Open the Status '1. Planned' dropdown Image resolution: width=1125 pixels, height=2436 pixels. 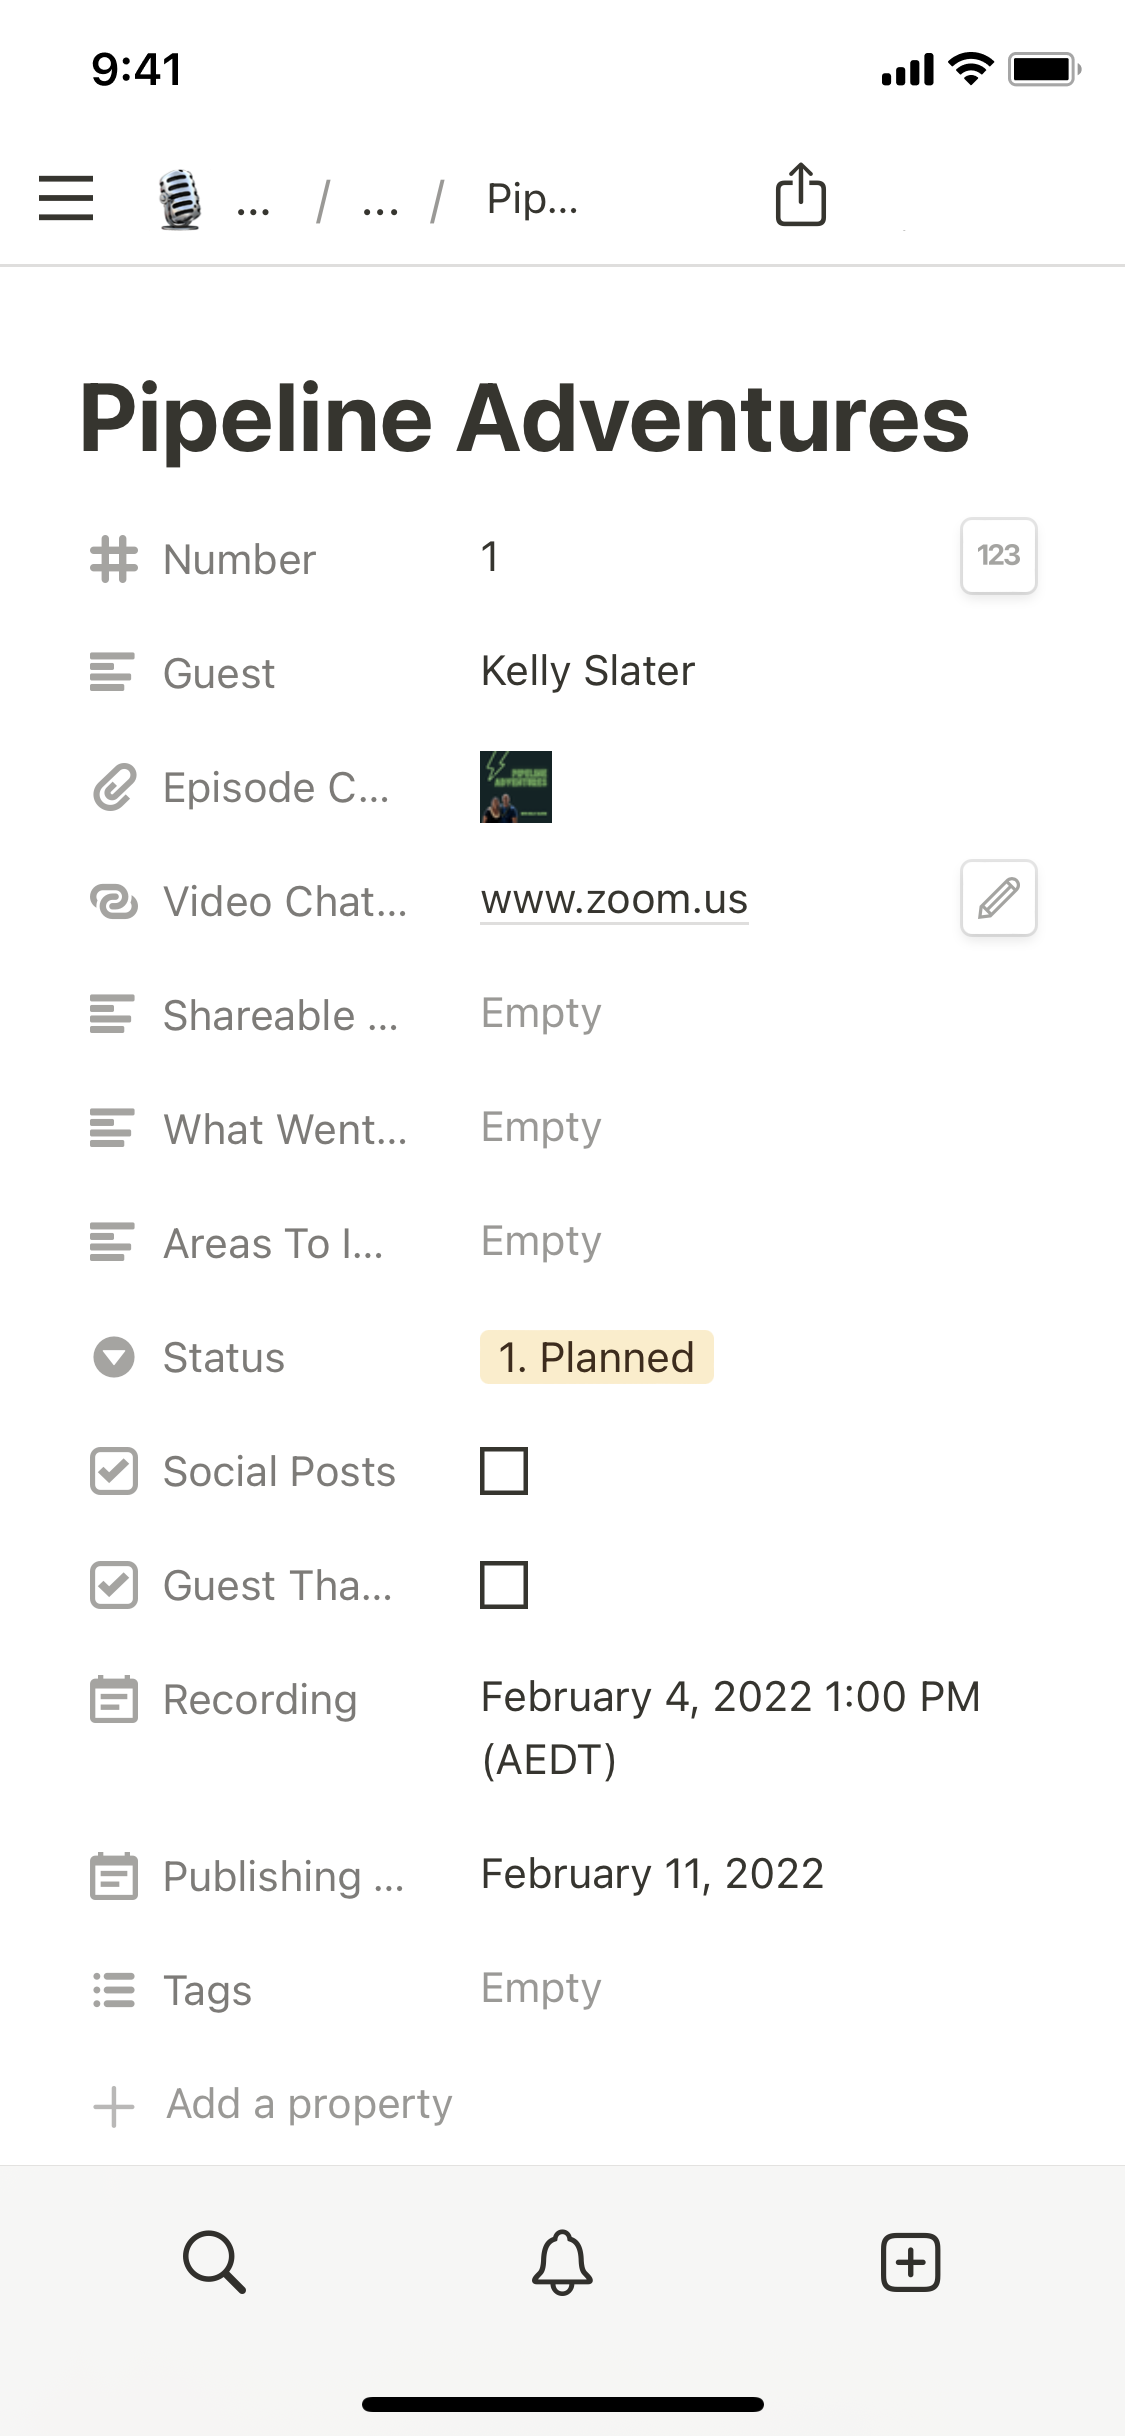pos(597,1357)
